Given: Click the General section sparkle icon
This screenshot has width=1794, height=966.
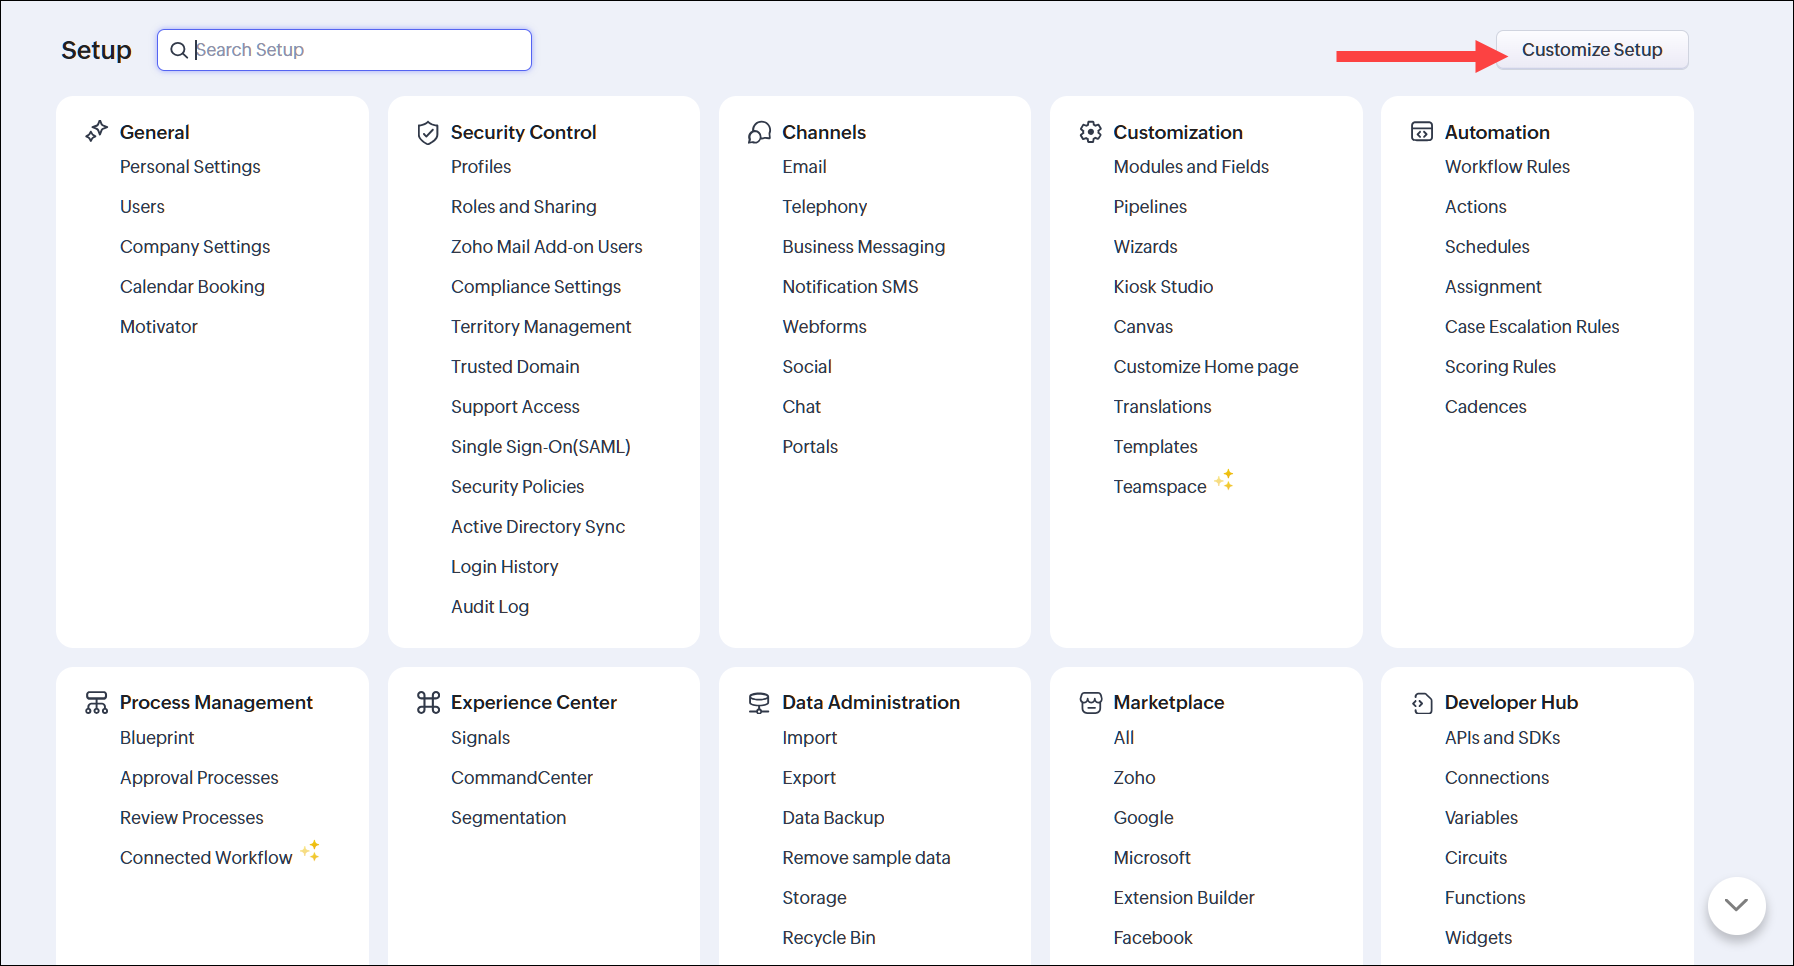Looking at the screenshot, I should (96, 131).
